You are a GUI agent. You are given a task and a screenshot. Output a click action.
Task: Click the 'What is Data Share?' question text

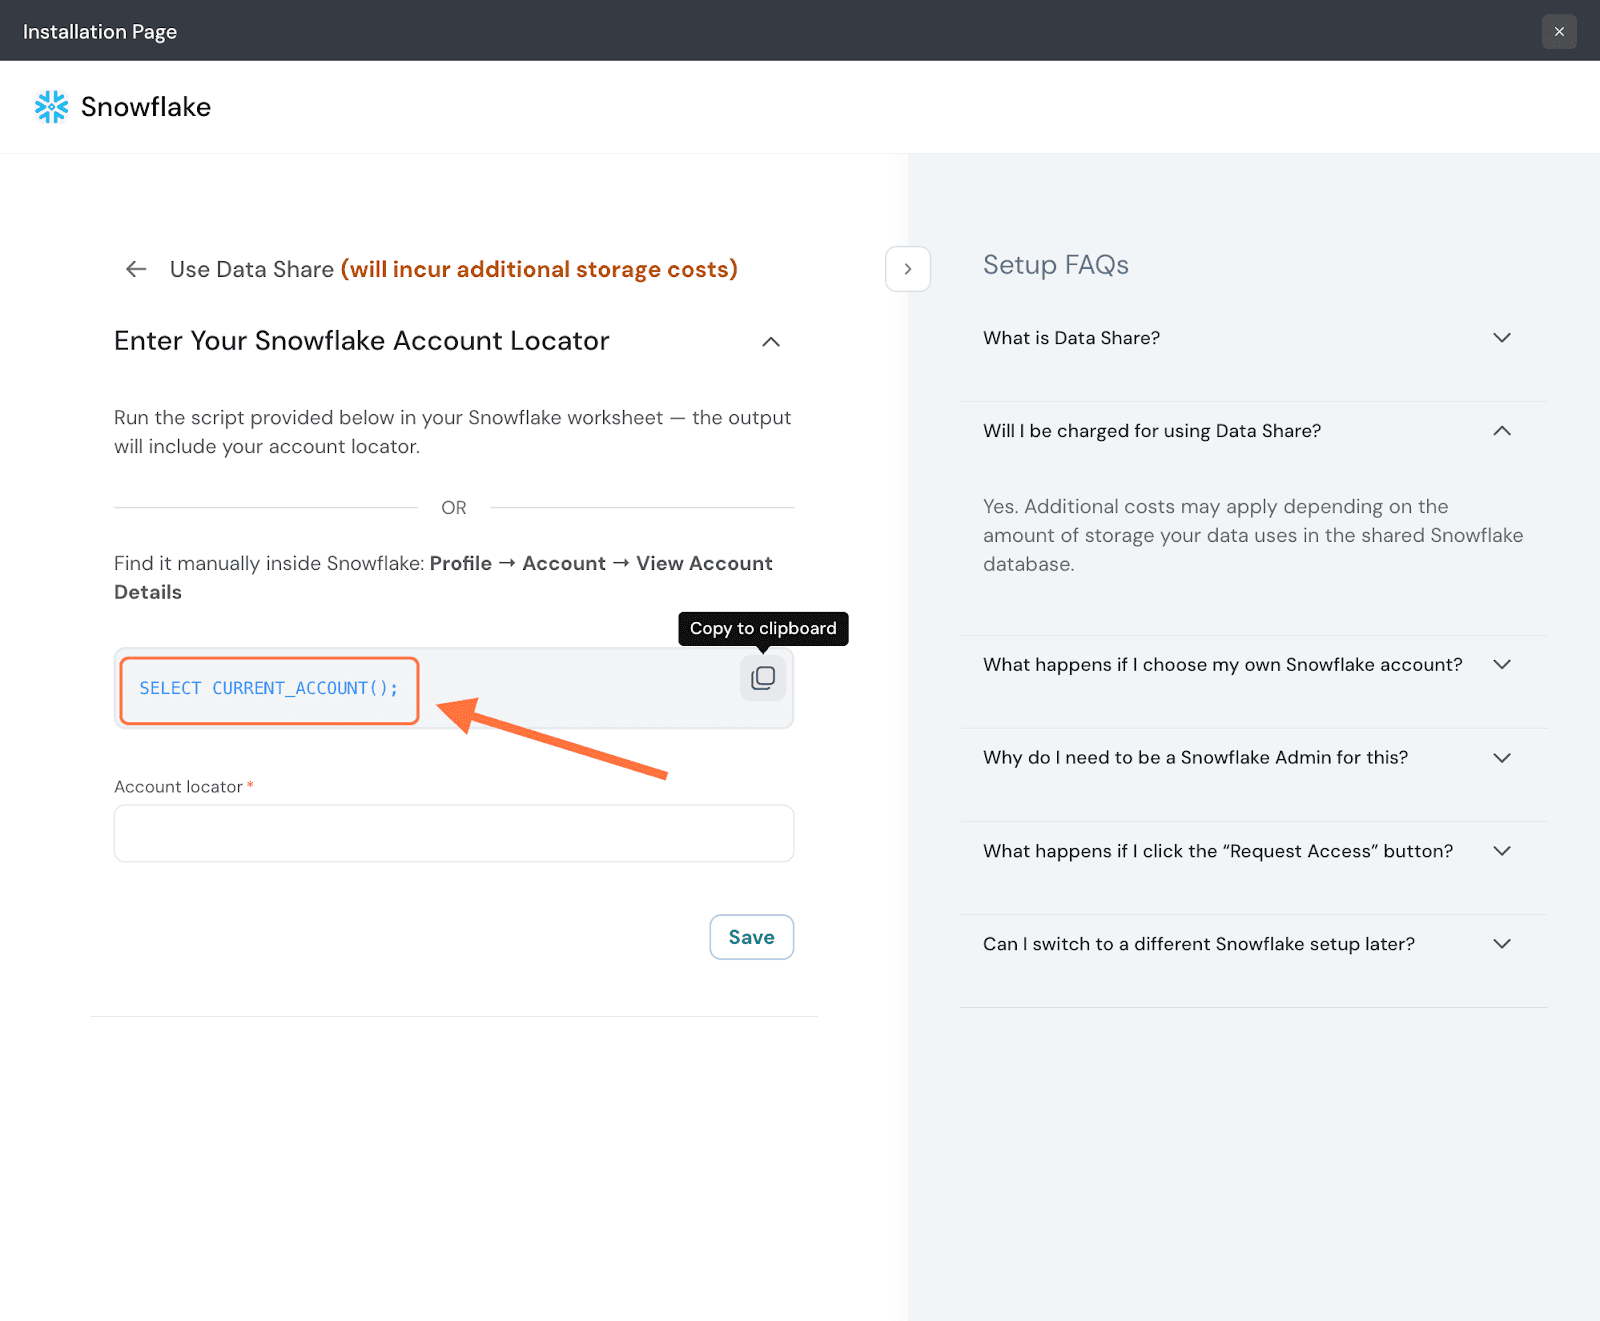[1071, 338]
